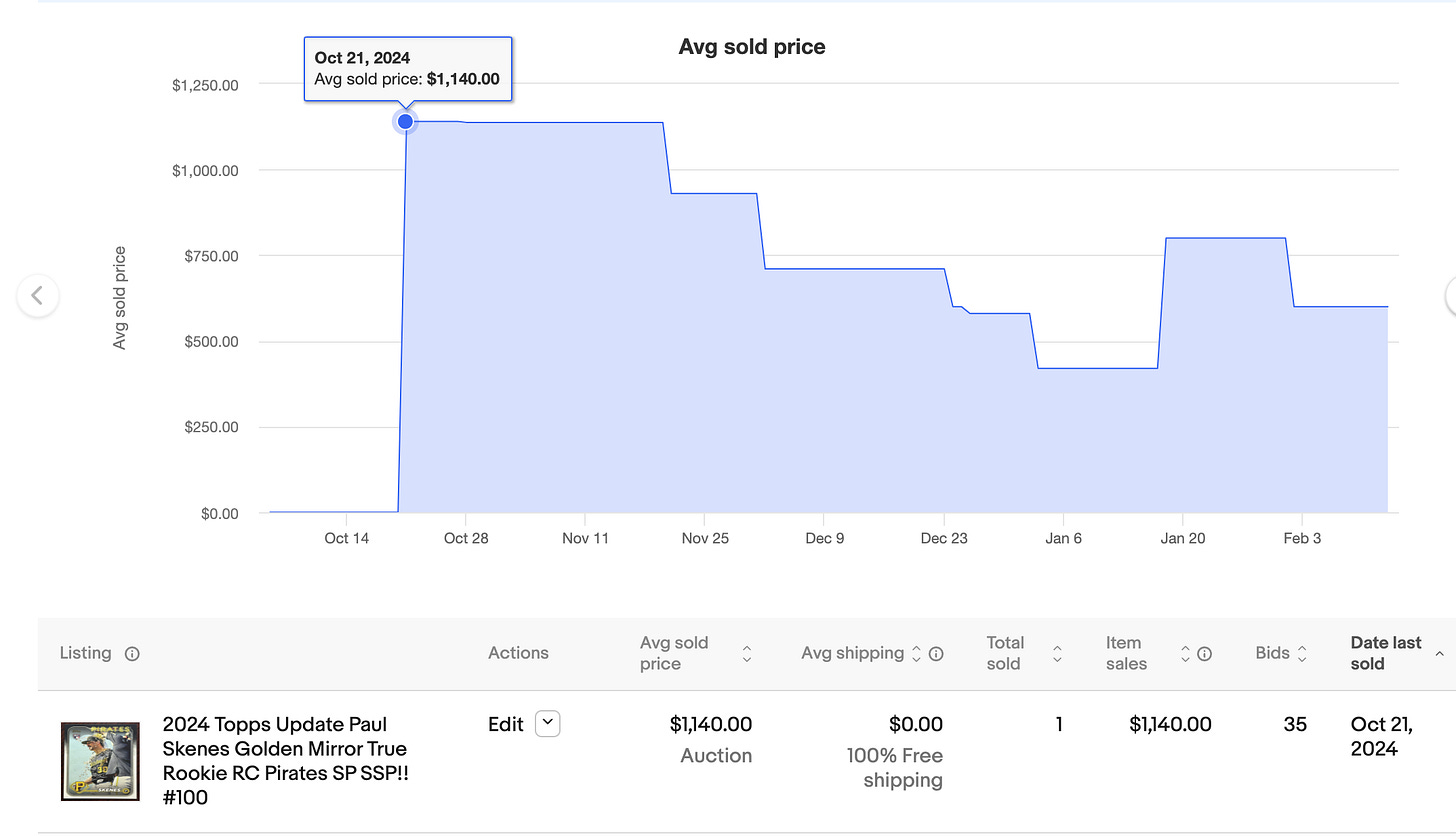Click the $750.00 y-axis label
The width and height of the screenshot is (1456, 836).
tap(209, 256)
